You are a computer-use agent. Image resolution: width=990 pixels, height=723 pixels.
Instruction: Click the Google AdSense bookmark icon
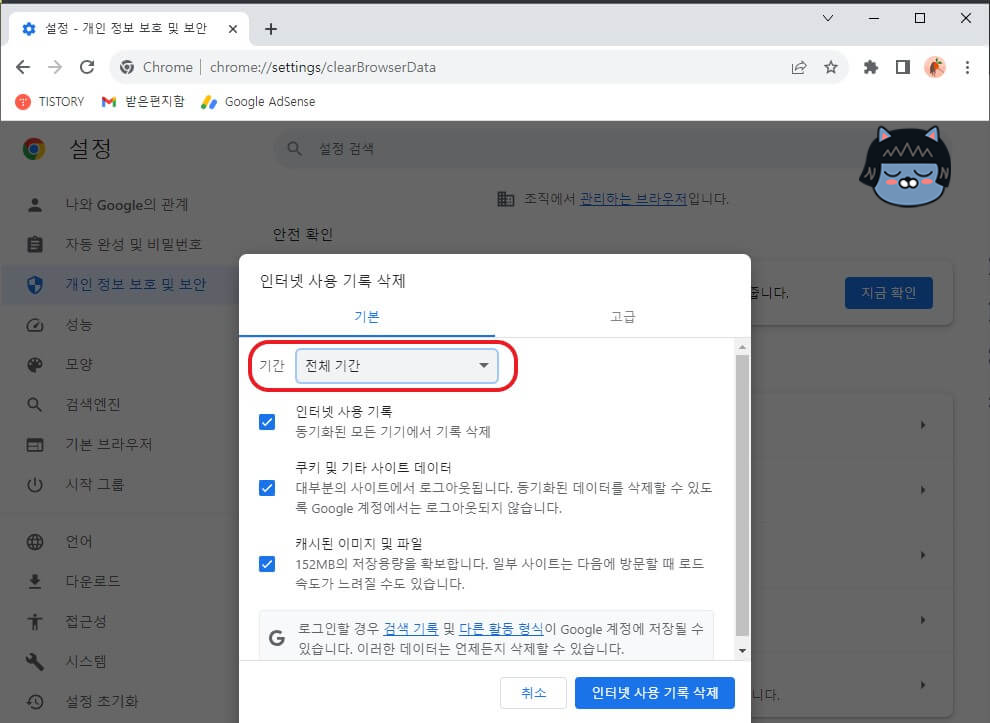tap(209, 101)
